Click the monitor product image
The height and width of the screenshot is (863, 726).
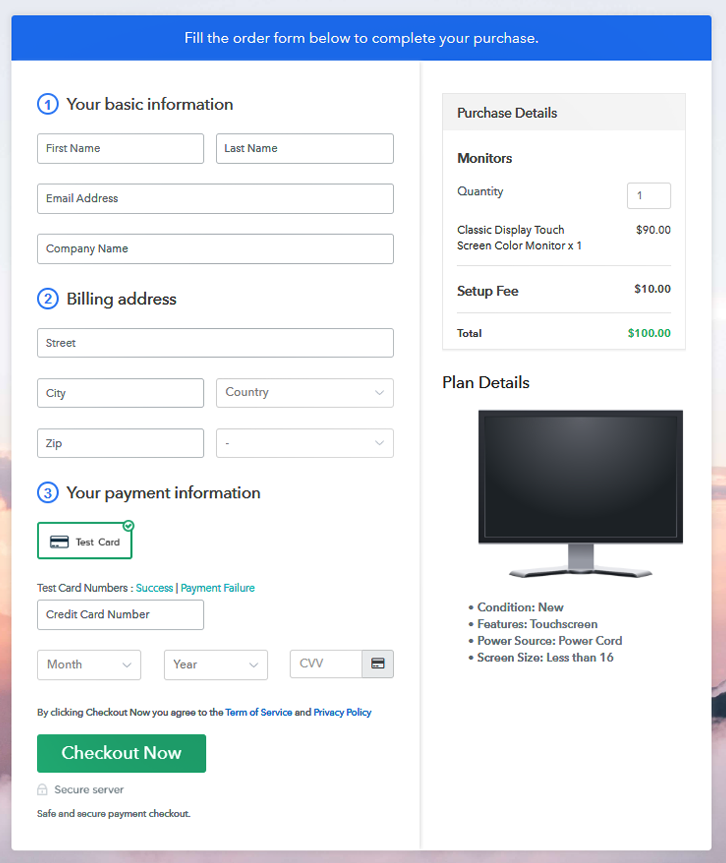pyautogui.click(x=580, y=492)
